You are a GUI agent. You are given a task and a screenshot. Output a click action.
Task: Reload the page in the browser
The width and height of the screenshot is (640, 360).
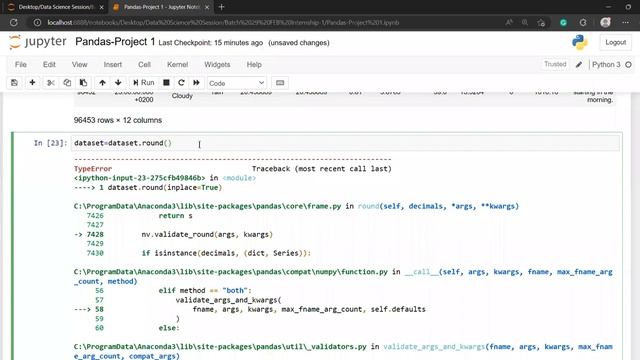point(13,22)
